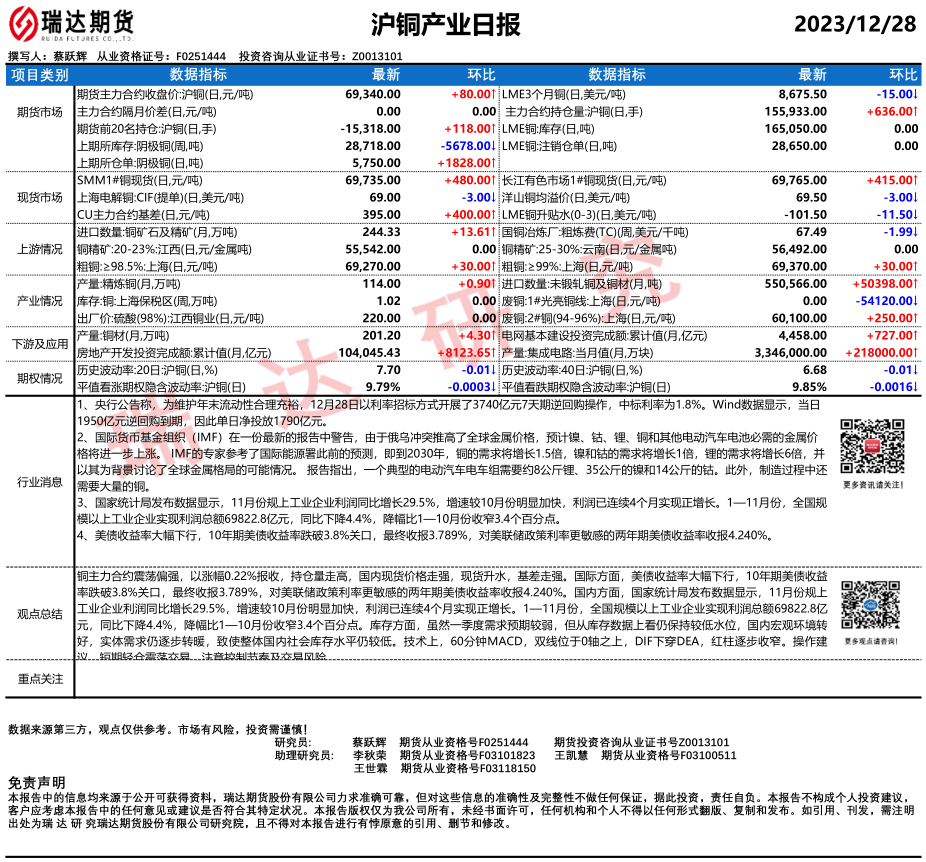The width and height of the screenshot is (926, 862).
Task: Select the 上游情况 category label
Action: [40, 251]
